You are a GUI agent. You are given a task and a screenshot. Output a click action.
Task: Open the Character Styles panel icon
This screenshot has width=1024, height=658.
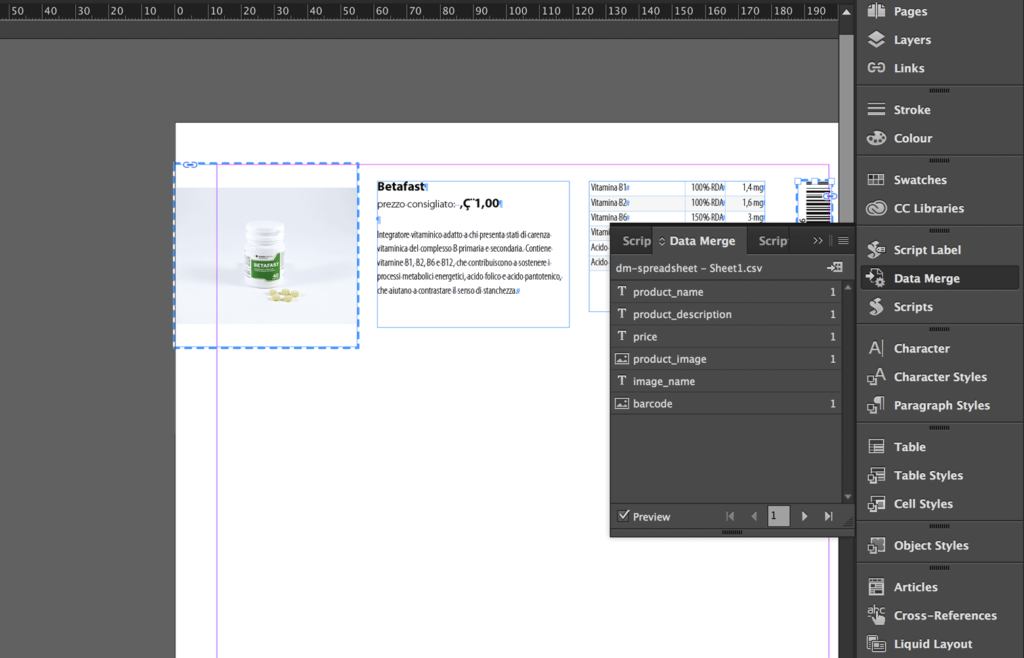(876, 377)
